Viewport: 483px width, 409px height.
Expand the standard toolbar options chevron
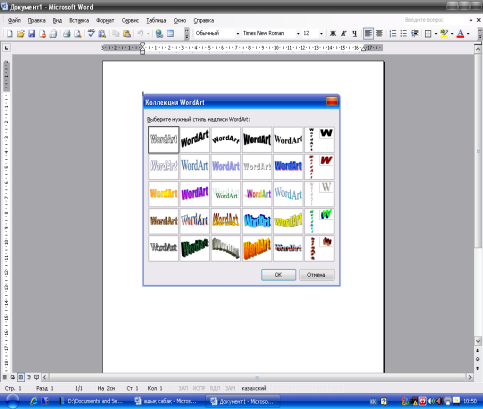[x=187, y=33]
